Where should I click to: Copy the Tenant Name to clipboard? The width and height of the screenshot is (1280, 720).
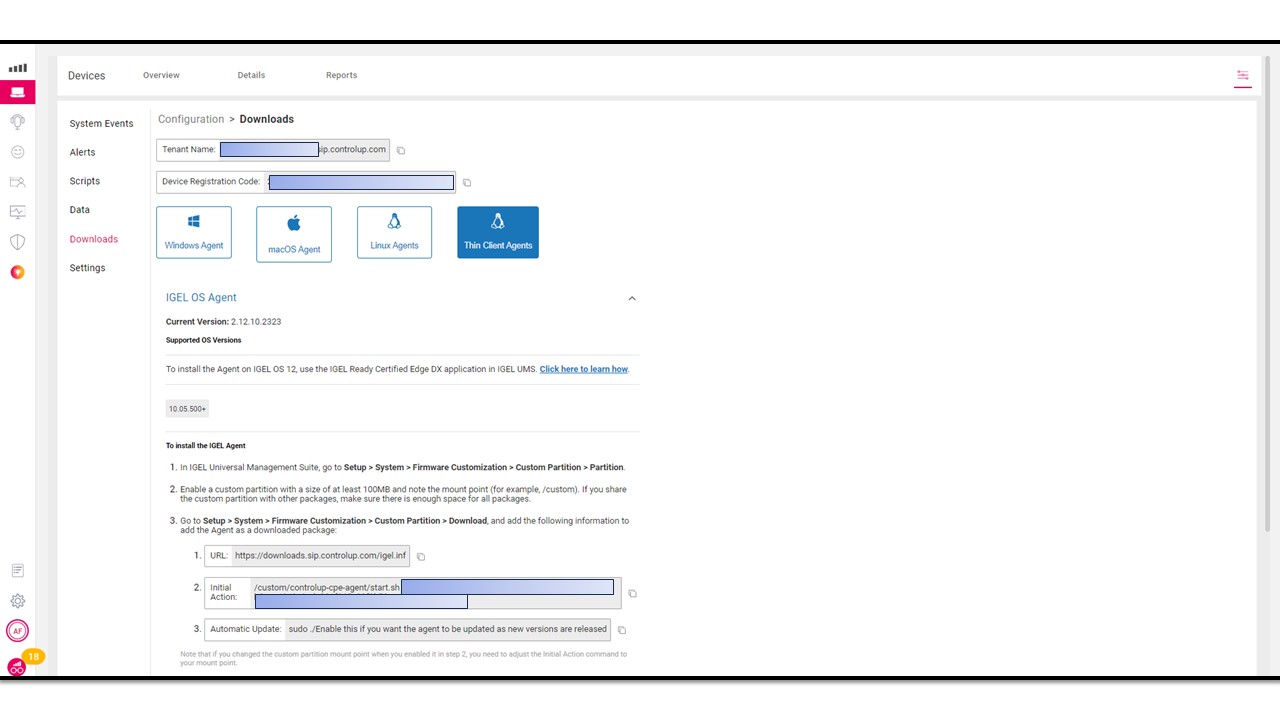(x=401, y=151)
